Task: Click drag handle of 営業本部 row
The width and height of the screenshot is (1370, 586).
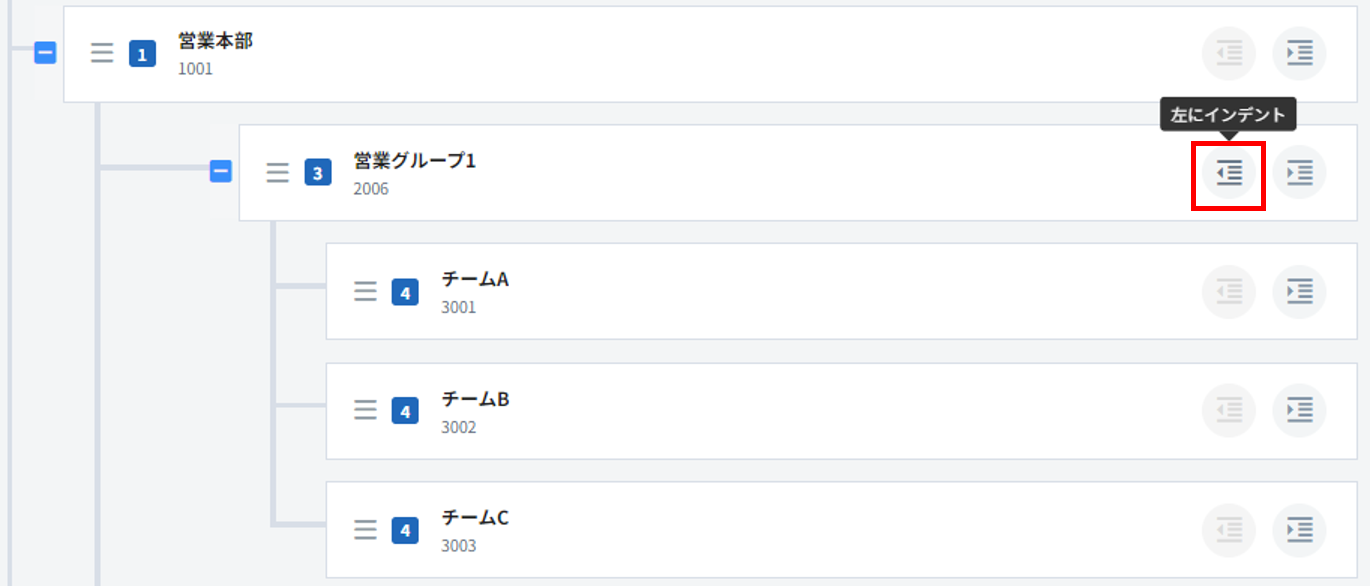Action: click(x=102, y=53)
